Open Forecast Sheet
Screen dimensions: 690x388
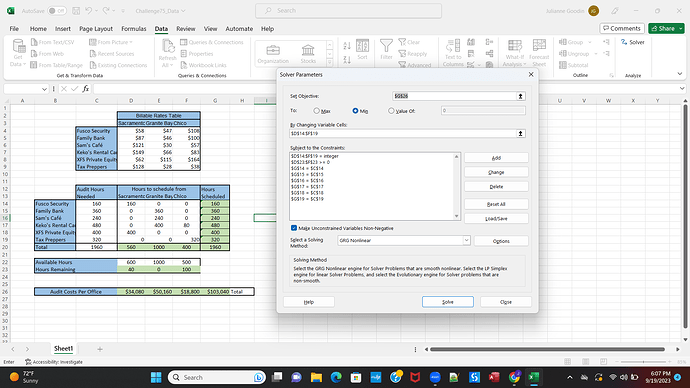coord(539,53)
